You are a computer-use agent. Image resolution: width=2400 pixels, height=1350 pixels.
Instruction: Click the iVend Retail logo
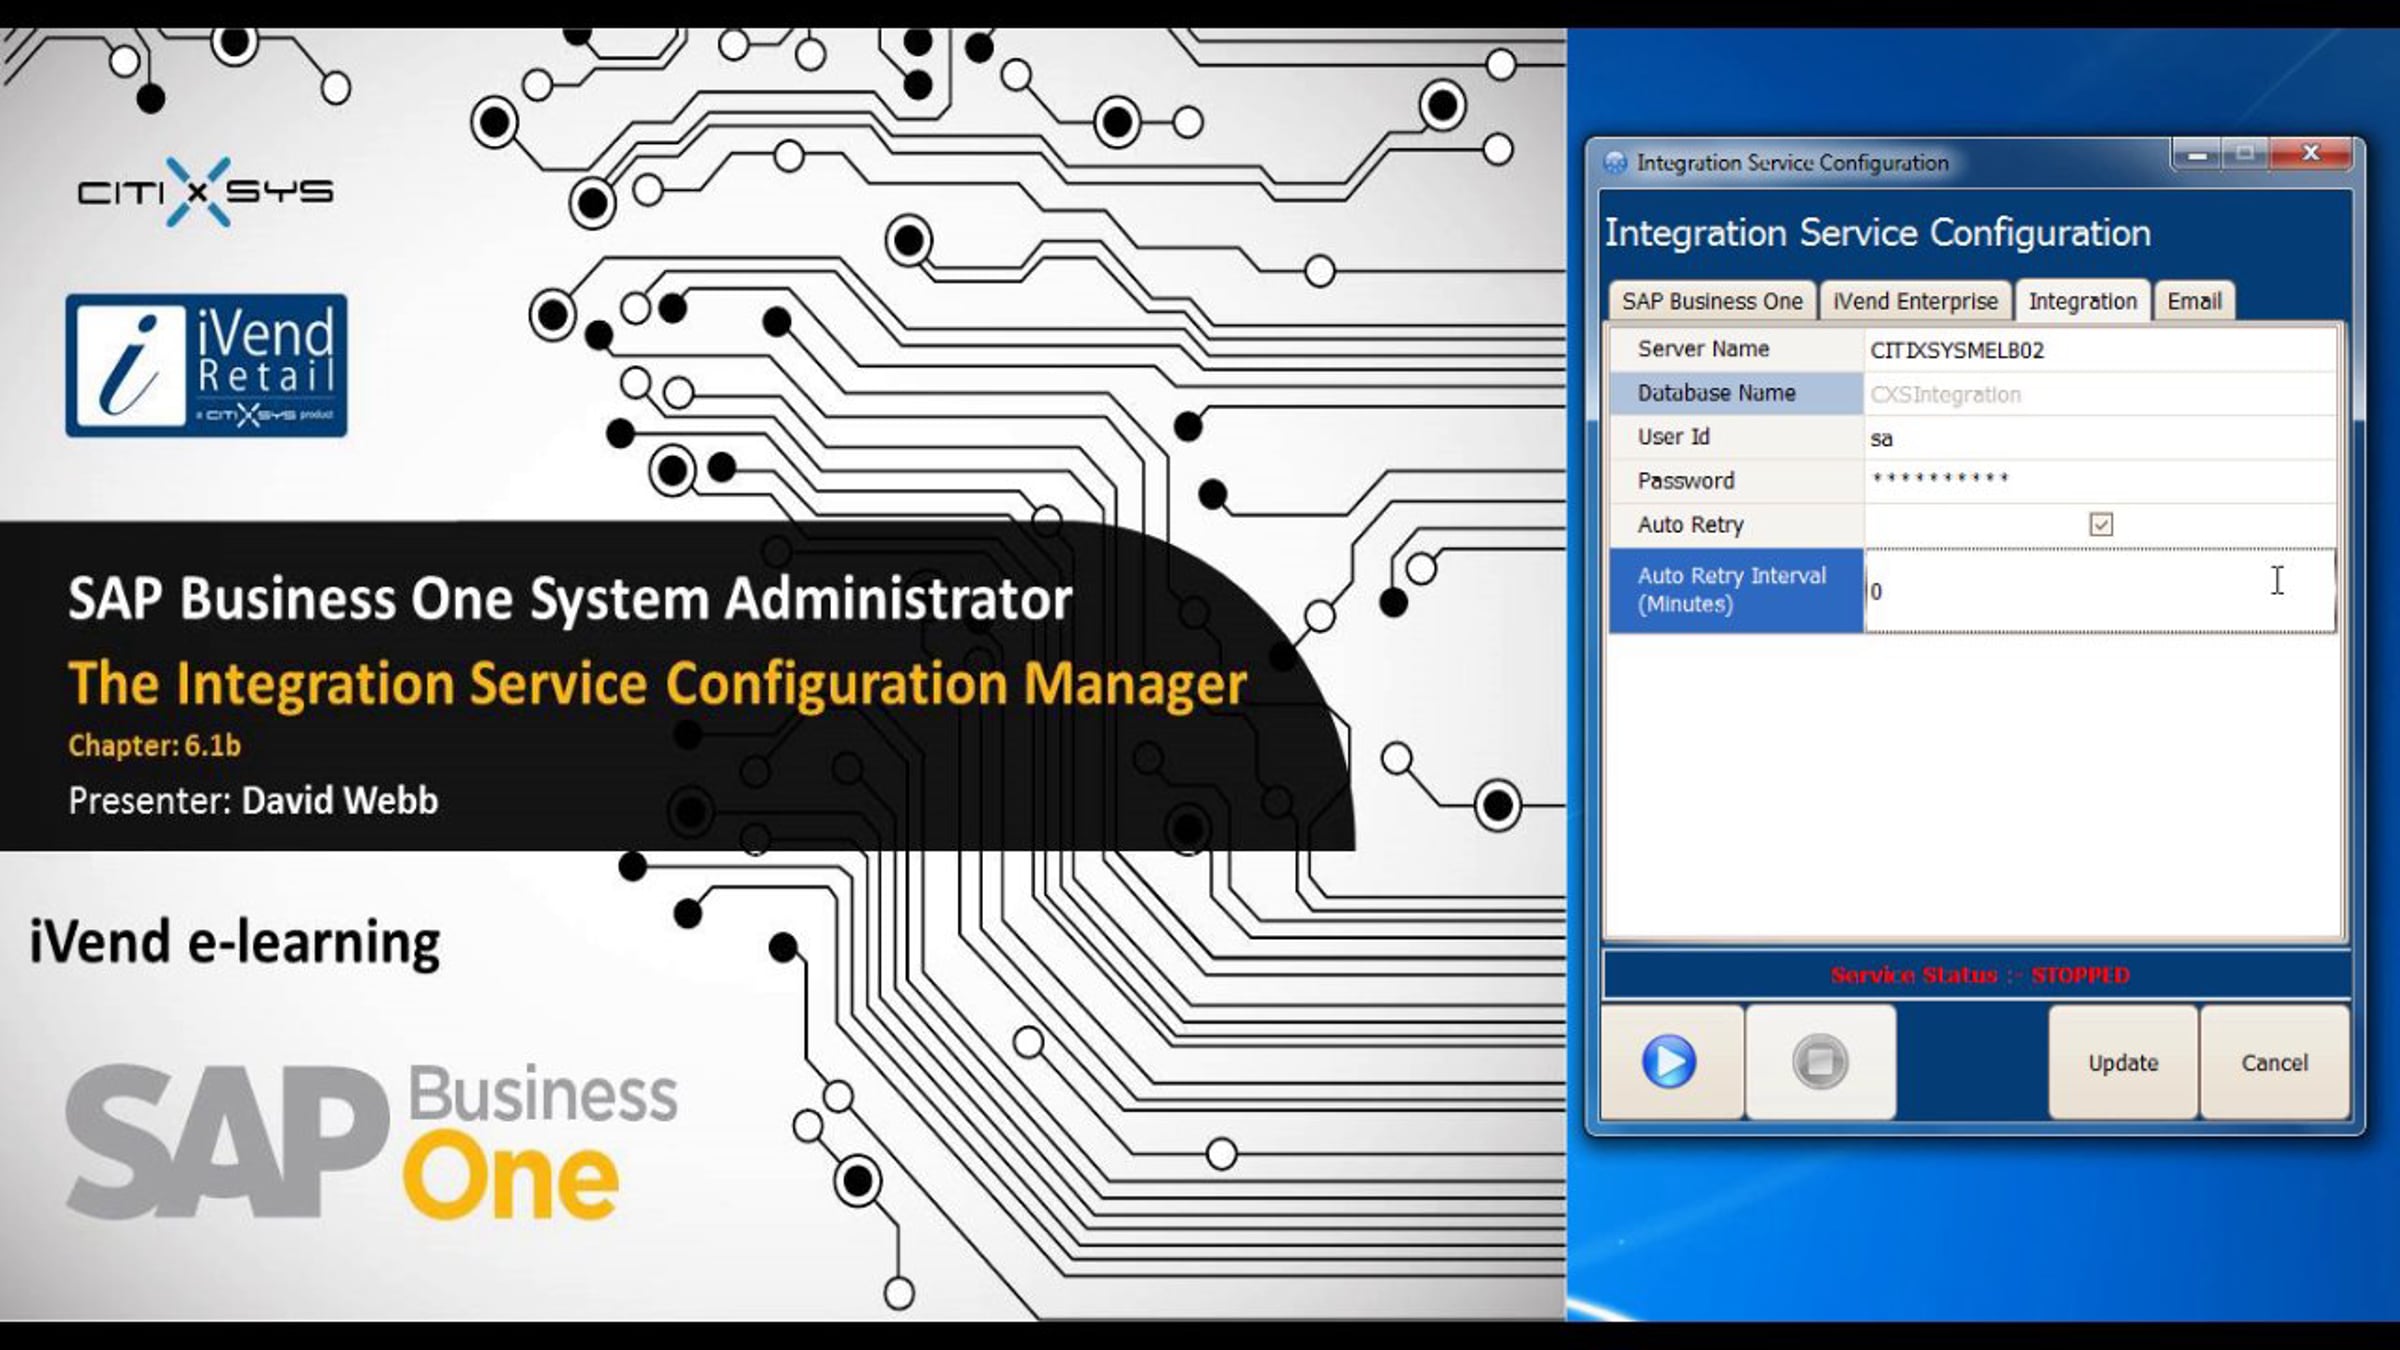(206, 366)
